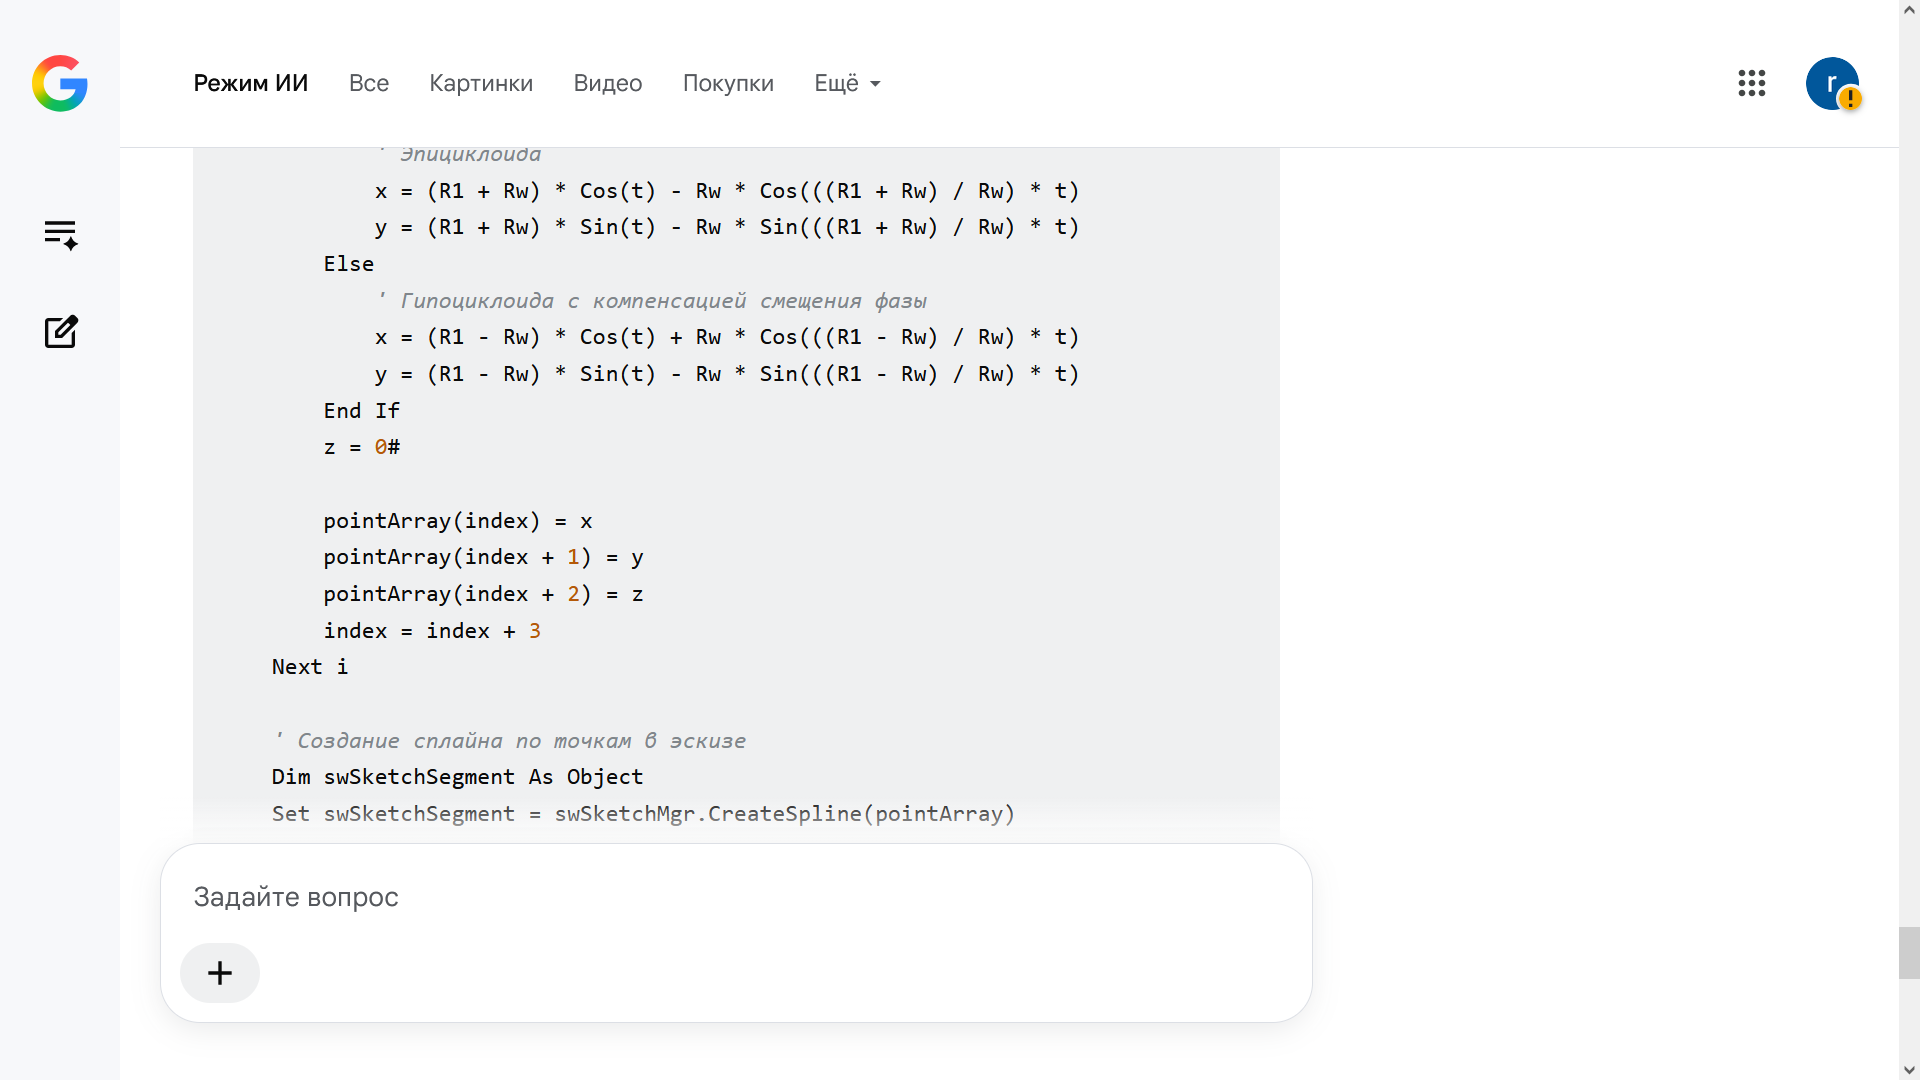The width and height of the screenshot is (1920, 1080).
Task: Open the Видео tab
Action: coord(608,83)
